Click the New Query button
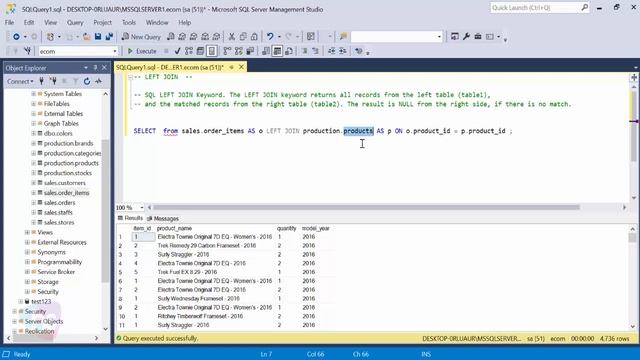Image resolution: width=640 pixels, height=360 pixels. [141, 37]
